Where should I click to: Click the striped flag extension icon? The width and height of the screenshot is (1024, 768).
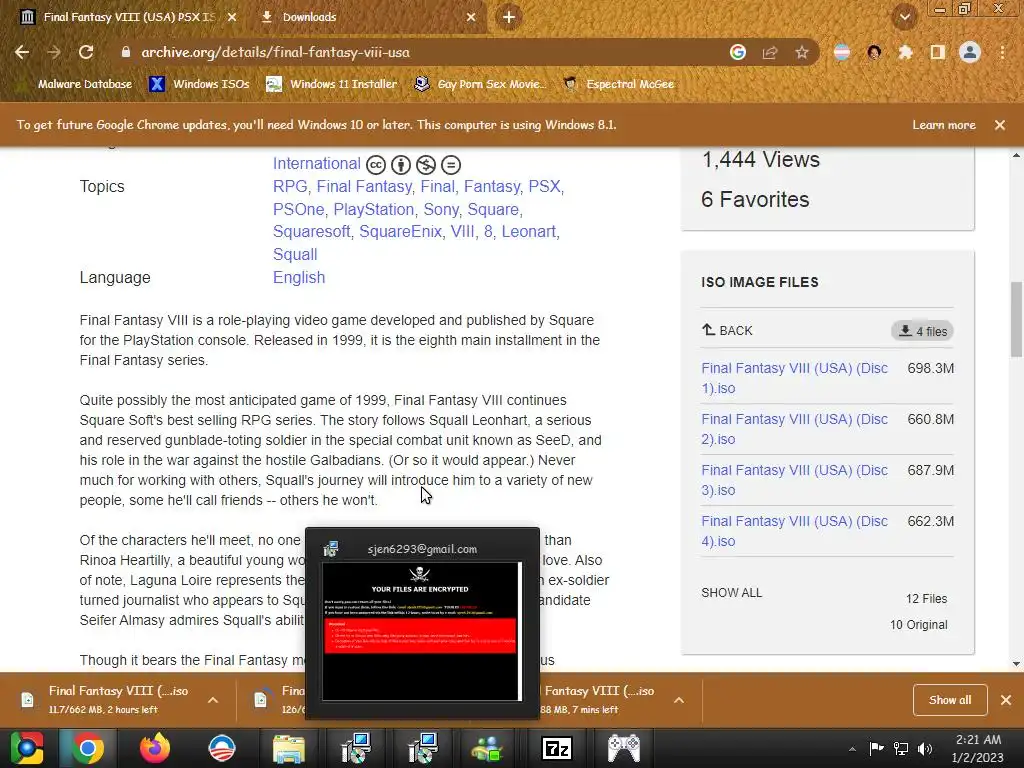coord(842,52)
